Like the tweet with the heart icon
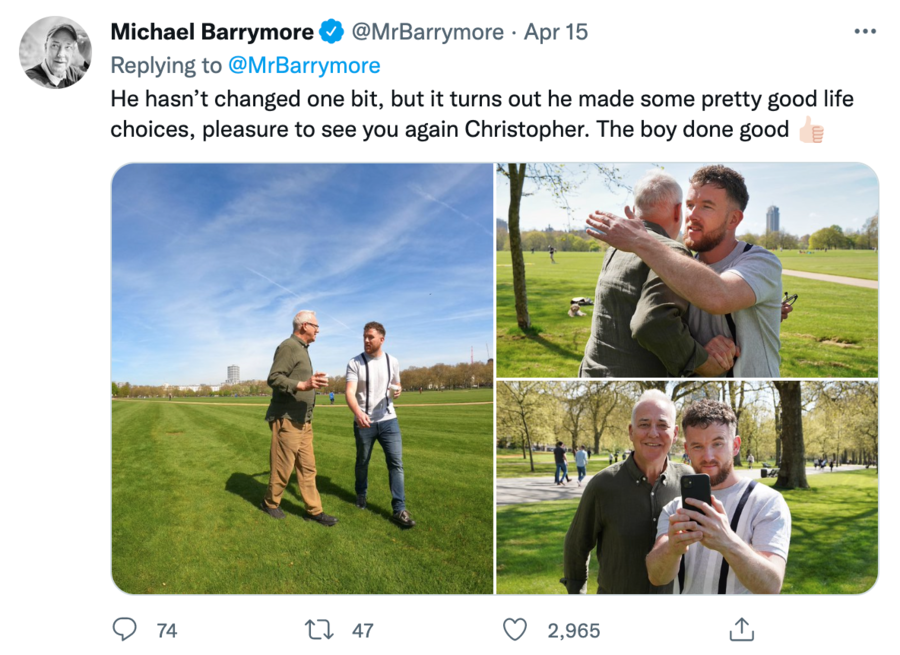Image resolution: width=900 pixels, height=655 pixels. tap(514, 629)
